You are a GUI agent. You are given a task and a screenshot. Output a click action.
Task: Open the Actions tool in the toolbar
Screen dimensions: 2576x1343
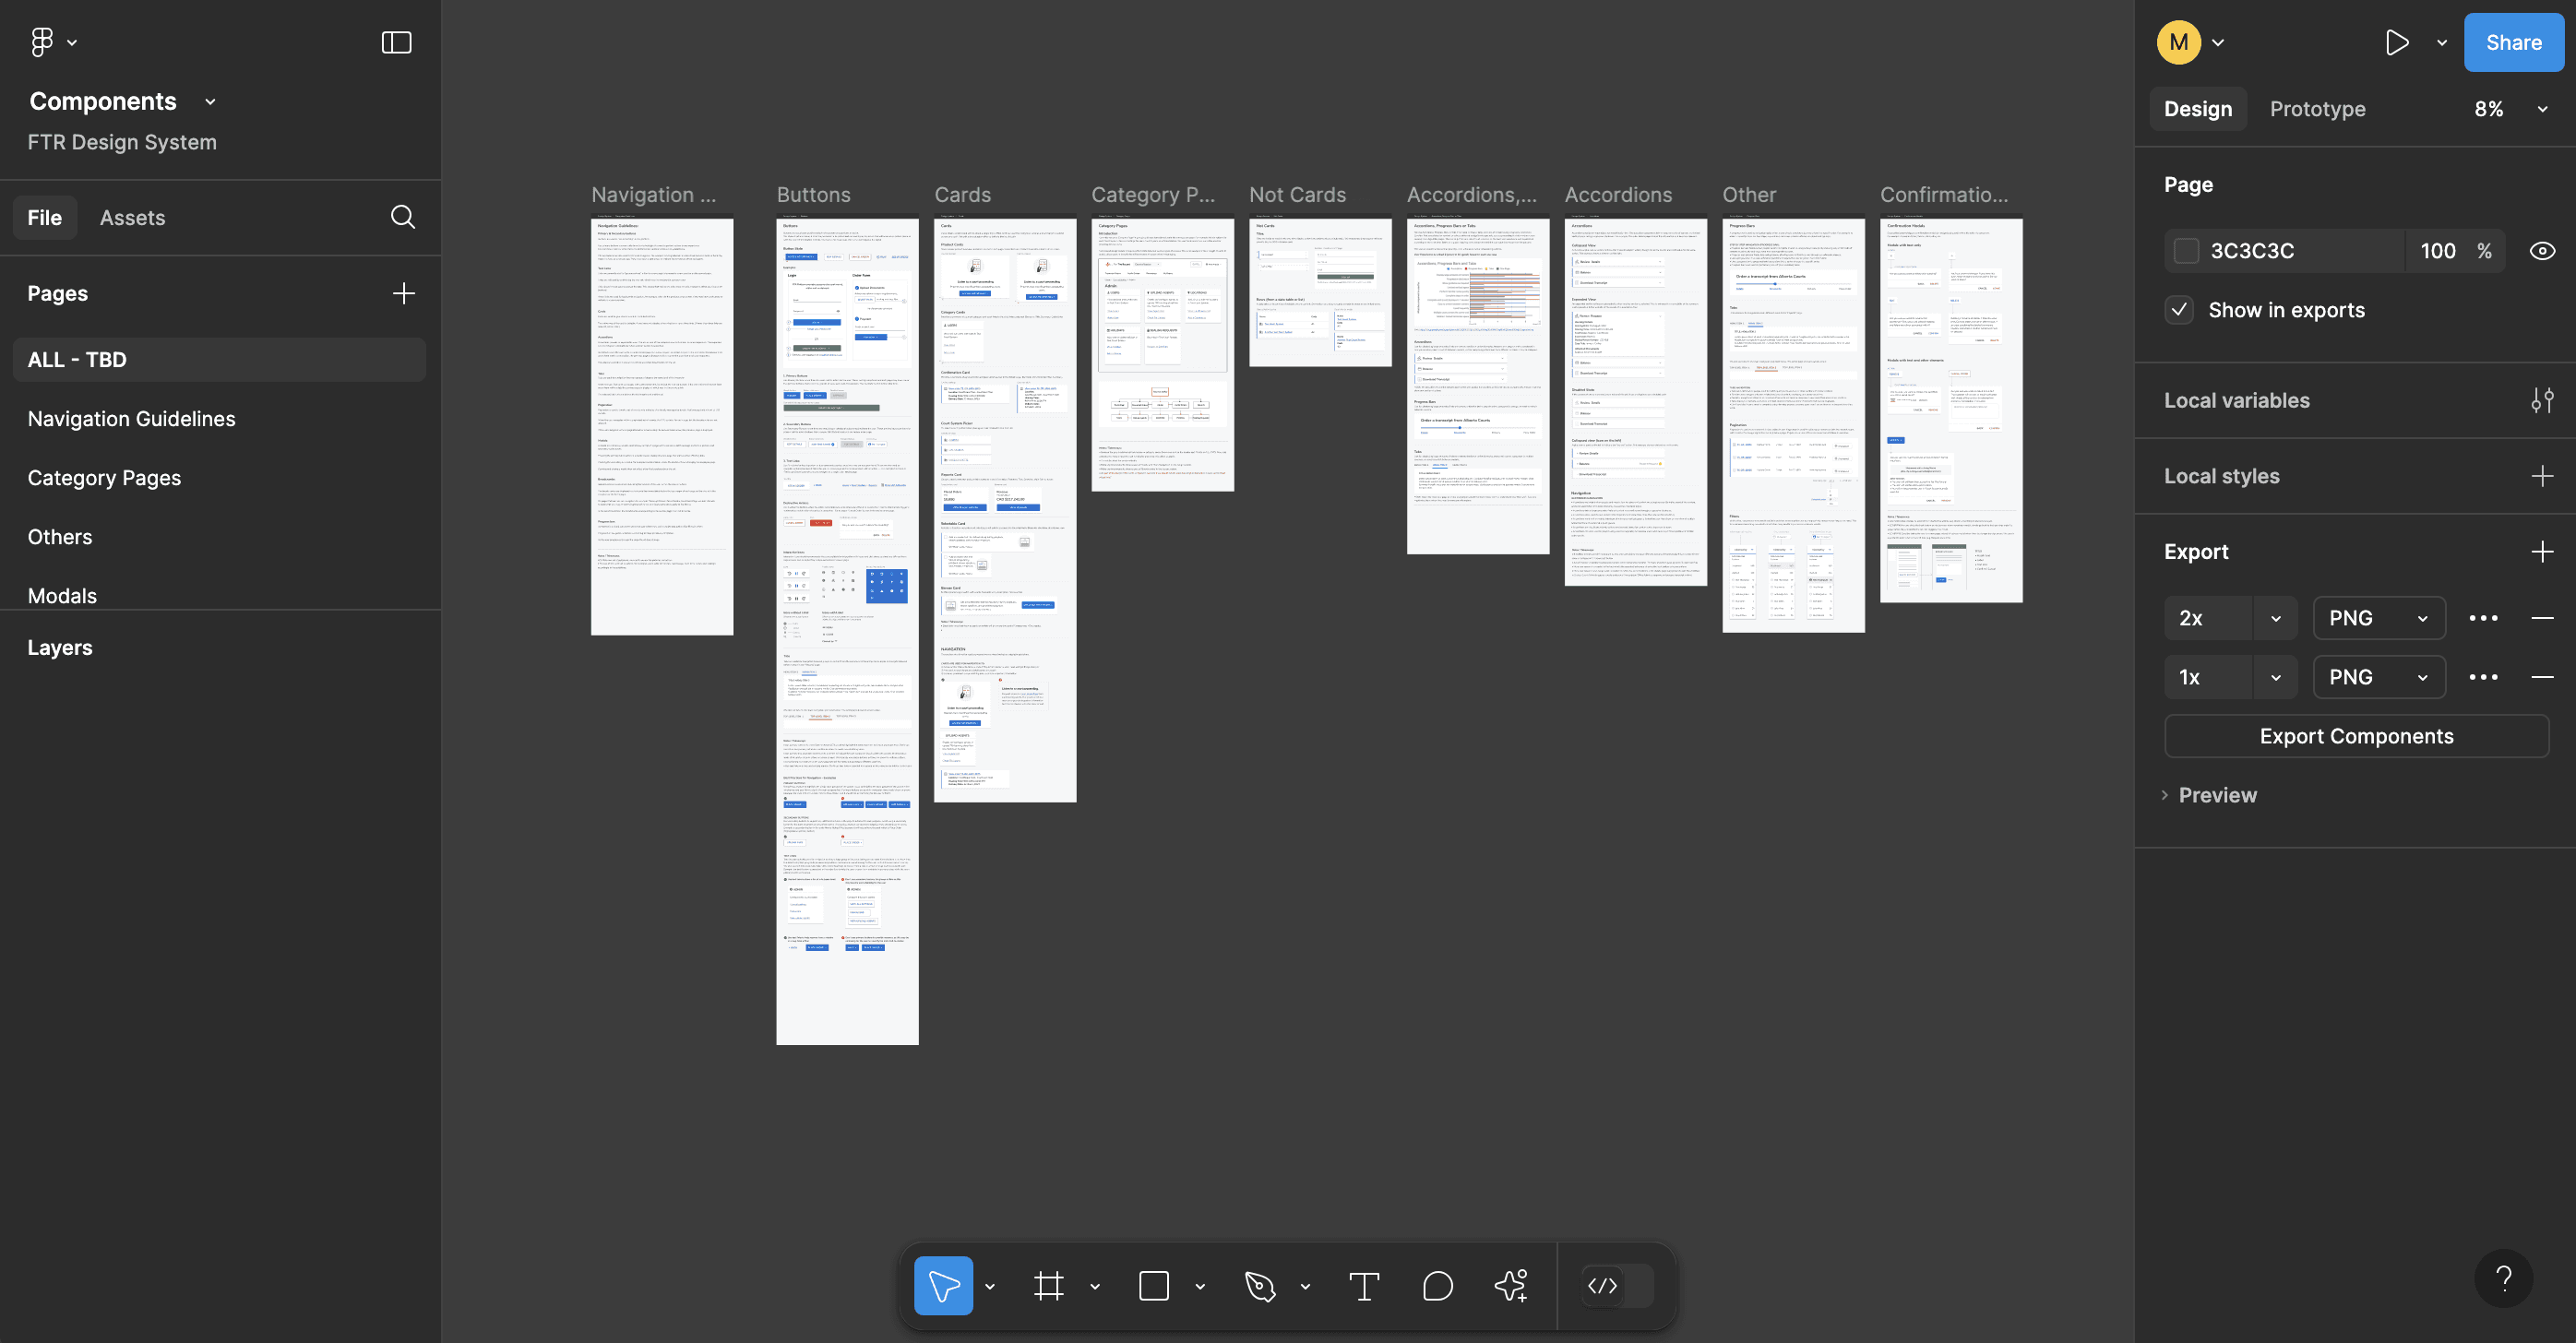pos(1510,1286)
